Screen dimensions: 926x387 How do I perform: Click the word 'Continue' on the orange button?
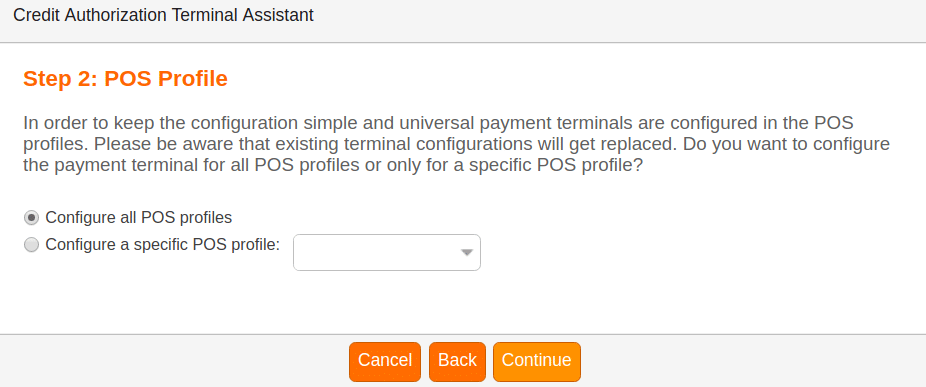click(x=537, y=360)
